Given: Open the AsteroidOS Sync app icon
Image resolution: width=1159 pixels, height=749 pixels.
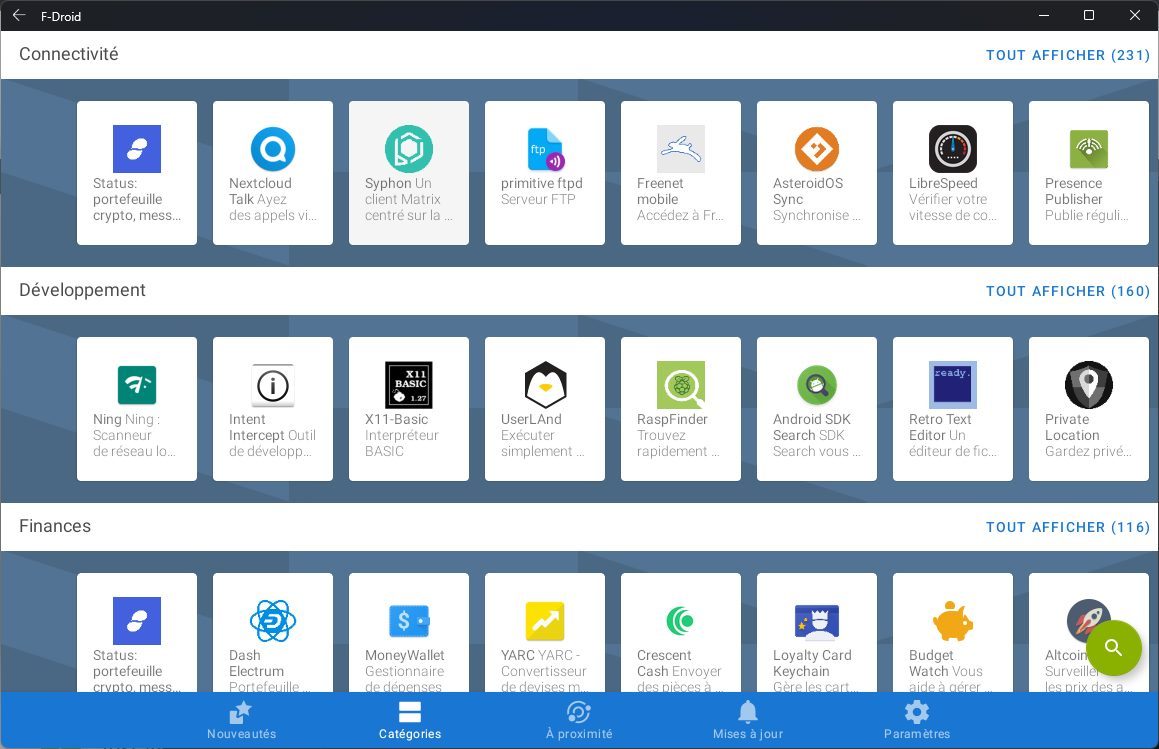Looking at the screenshot, I should [817, 149].
